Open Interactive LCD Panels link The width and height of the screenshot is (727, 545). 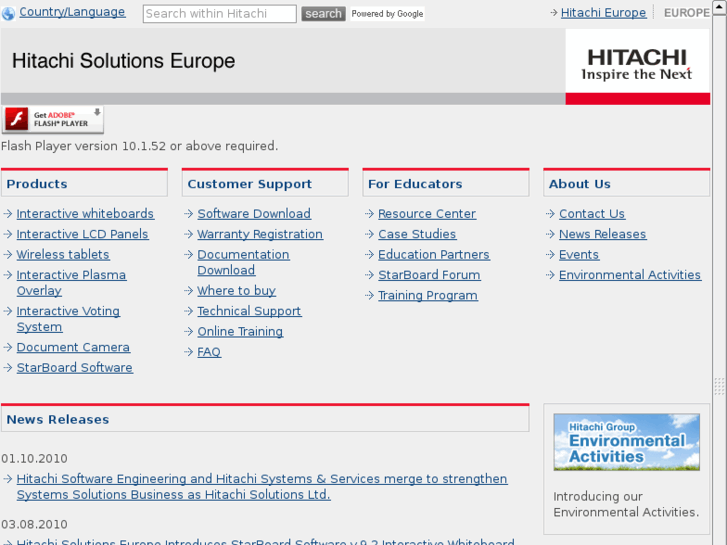click(83, 234)
